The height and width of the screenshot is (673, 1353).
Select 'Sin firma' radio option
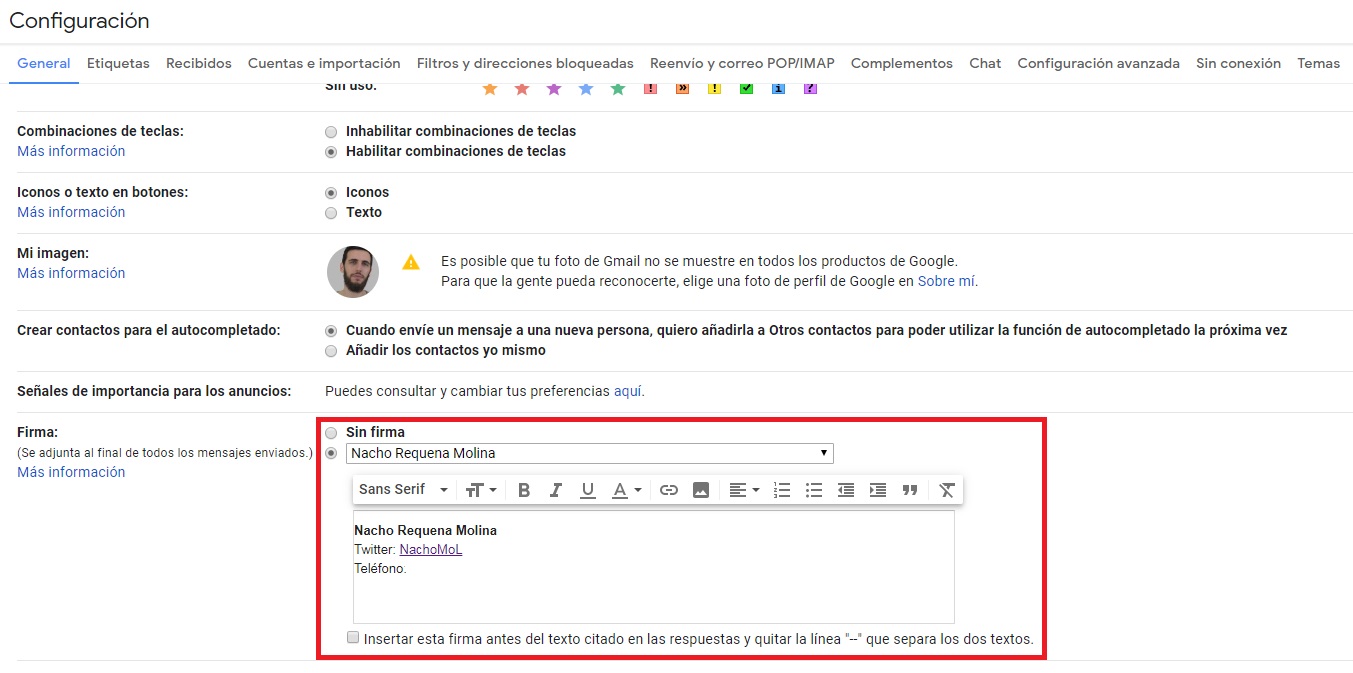[x=331, y=433]
